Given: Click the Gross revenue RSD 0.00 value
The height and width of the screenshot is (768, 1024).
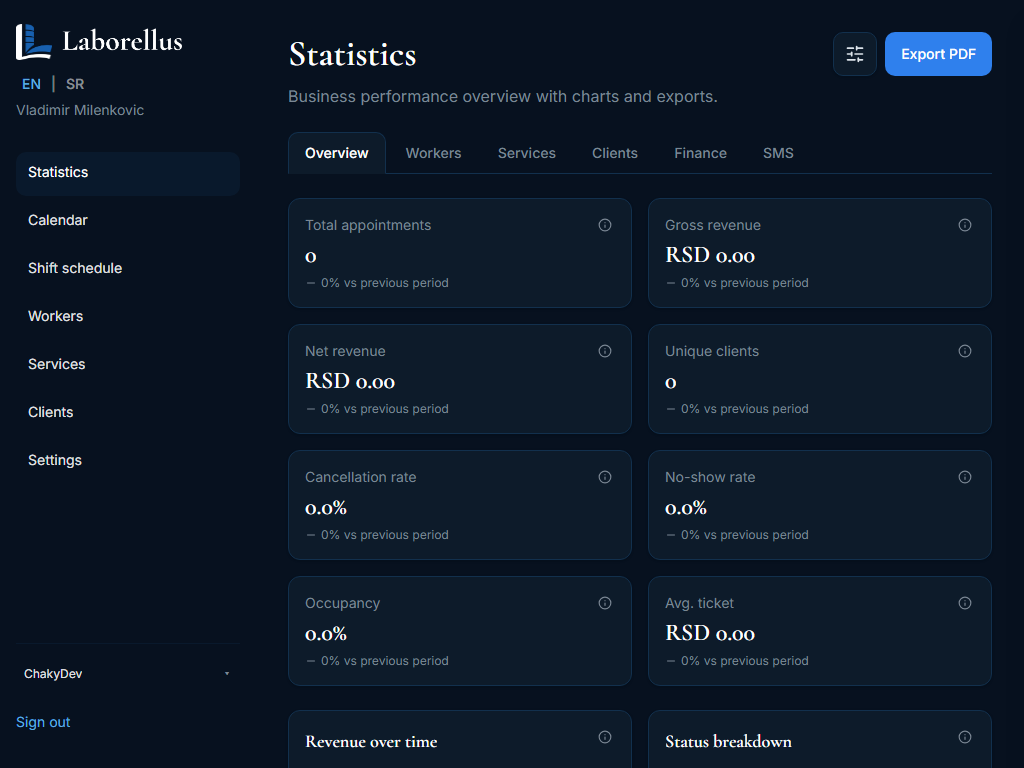Looking at the screenshot, I should click(710, 255).
